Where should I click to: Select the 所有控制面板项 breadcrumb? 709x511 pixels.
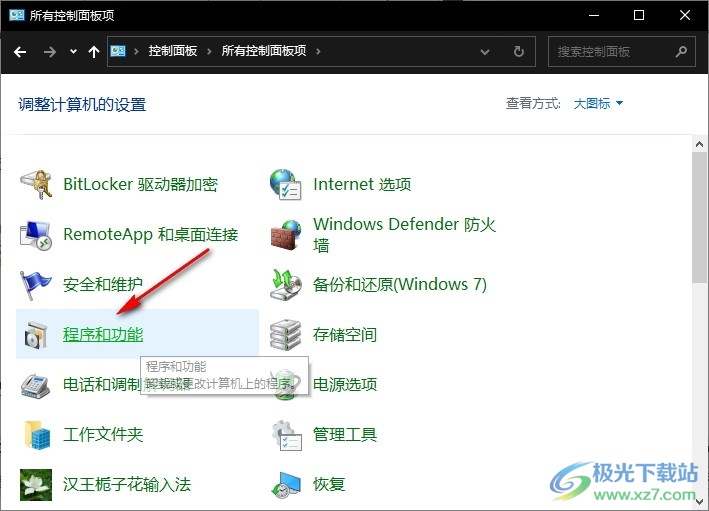click(264, 51)
